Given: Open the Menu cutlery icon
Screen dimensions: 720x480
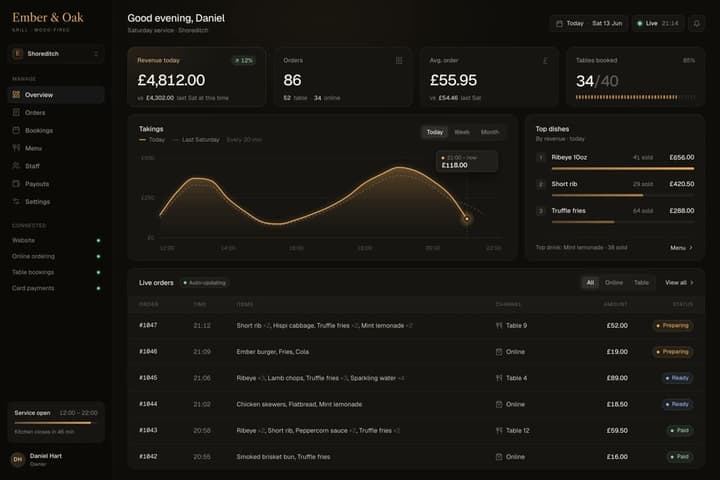Looking at the screenshot, I should tap(16, 148).
